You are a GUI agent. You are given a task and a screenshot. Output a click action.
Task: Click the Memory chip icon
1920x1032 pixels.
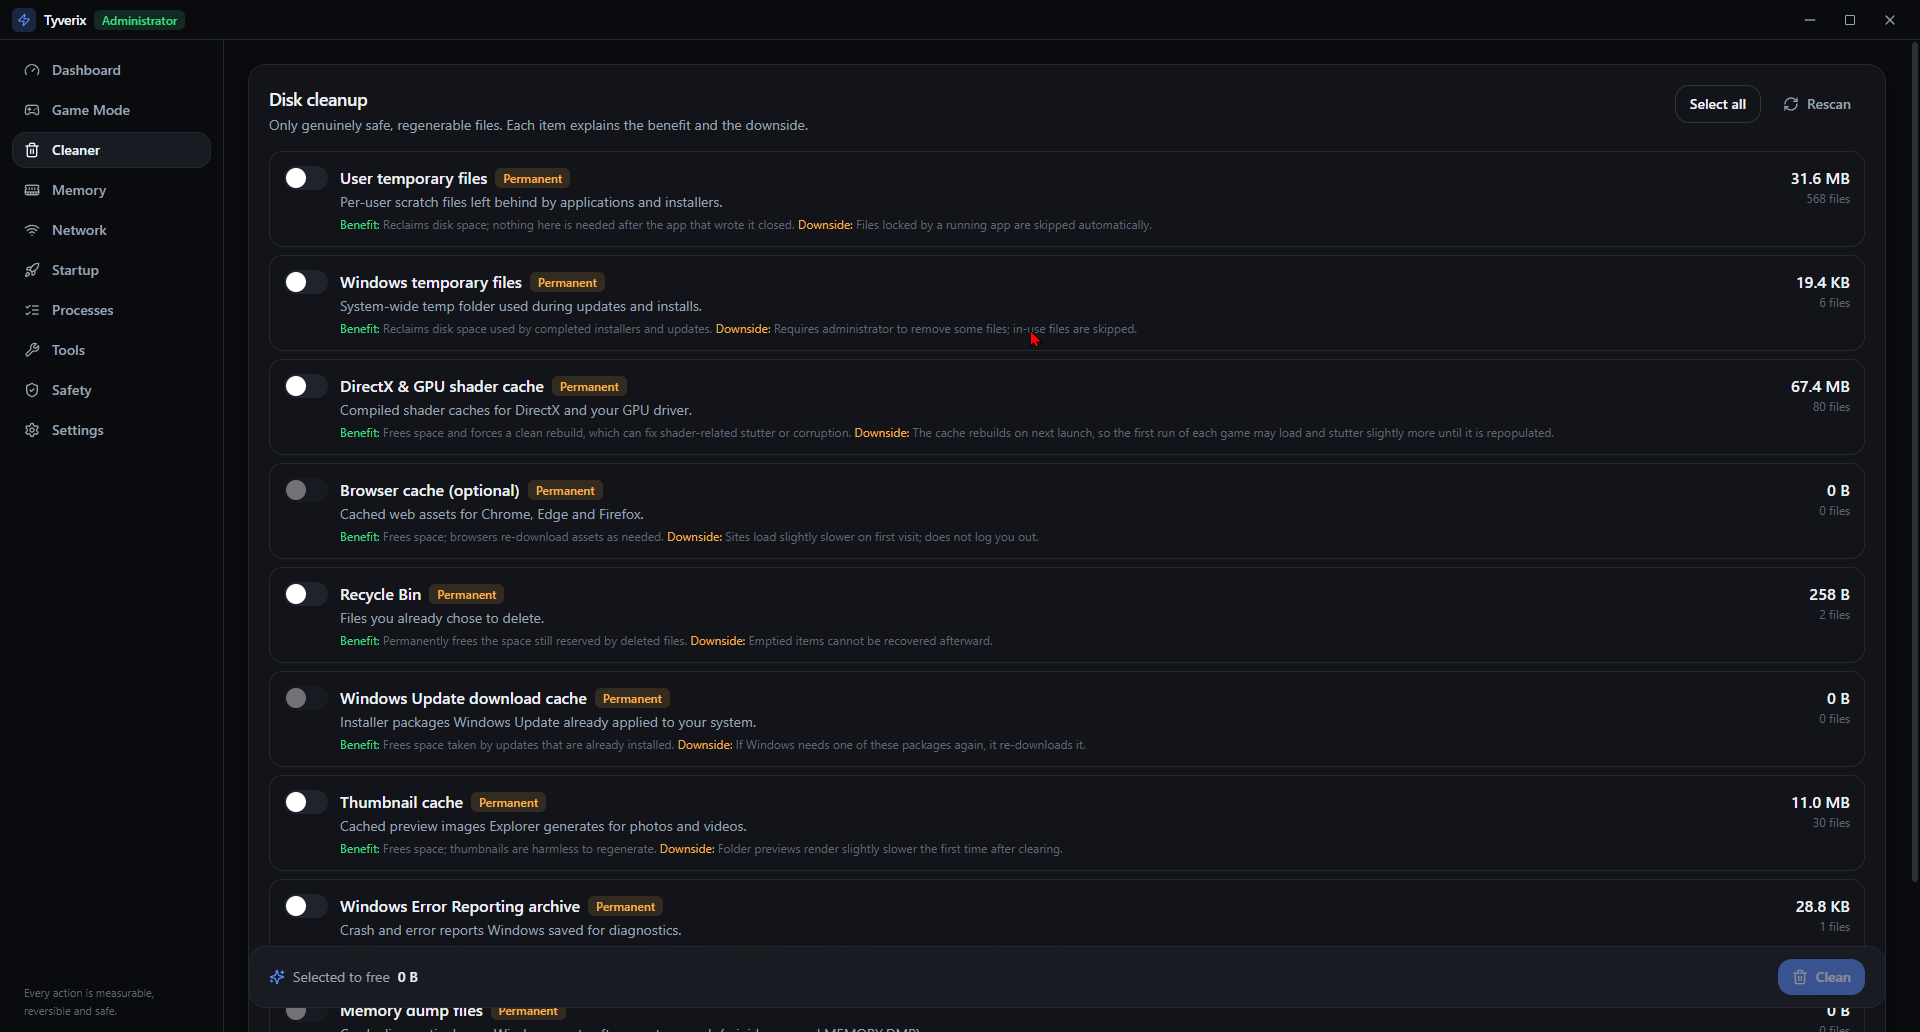tap(32, 190)
